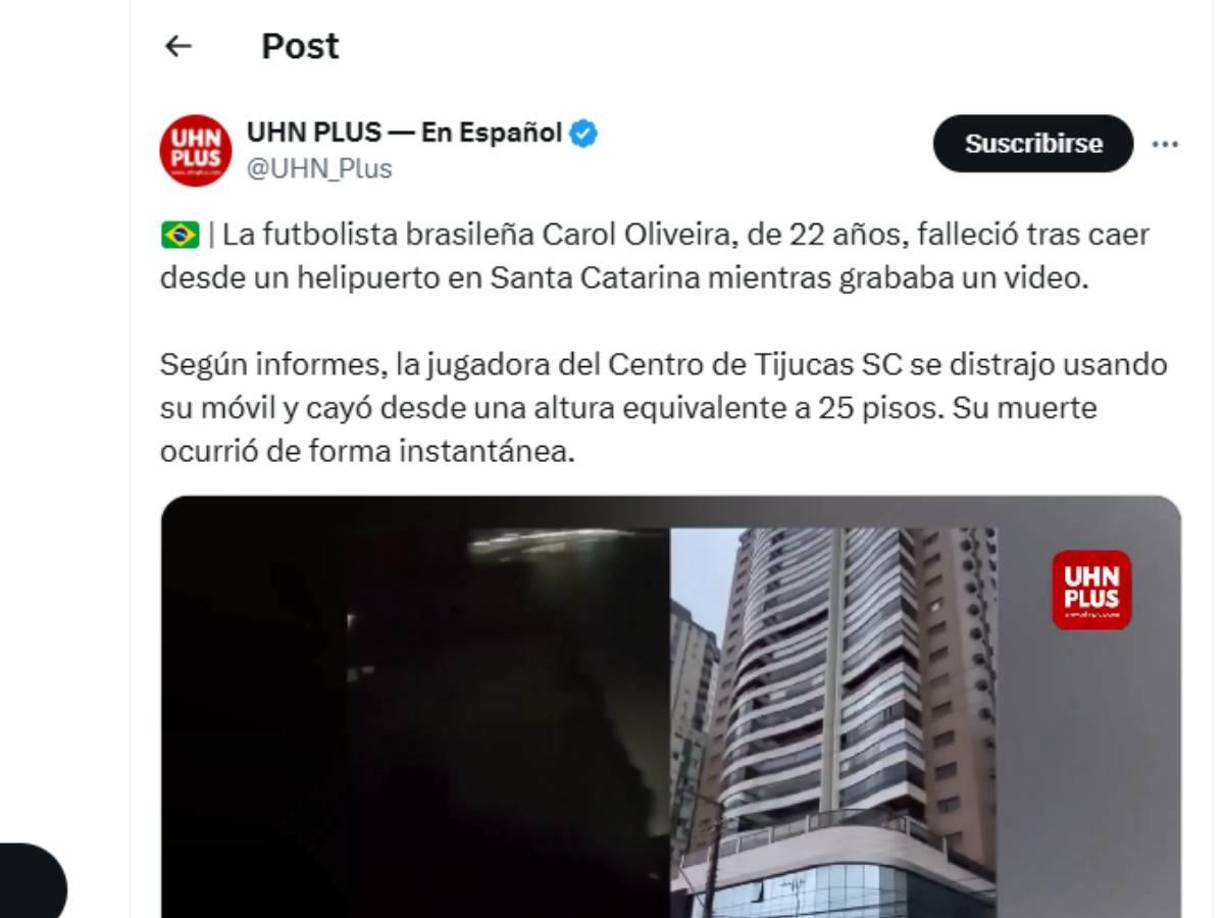Click the Brazil flag emoji in the post
This screenshot has width=1224, height=918.
180,235
